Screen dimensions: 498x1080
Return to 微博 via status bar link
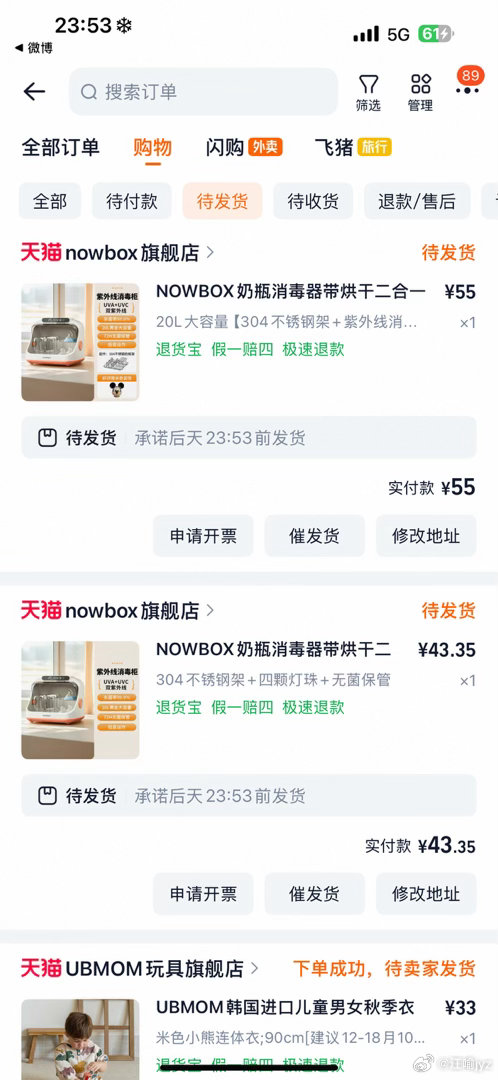point(33,48)
